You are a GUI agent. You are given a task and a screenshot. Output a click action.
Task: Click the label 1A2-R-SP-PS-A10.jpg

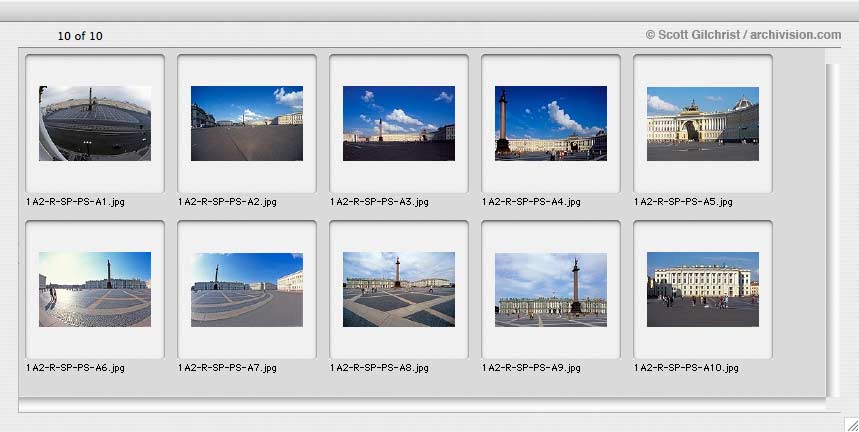pos(686,368)
